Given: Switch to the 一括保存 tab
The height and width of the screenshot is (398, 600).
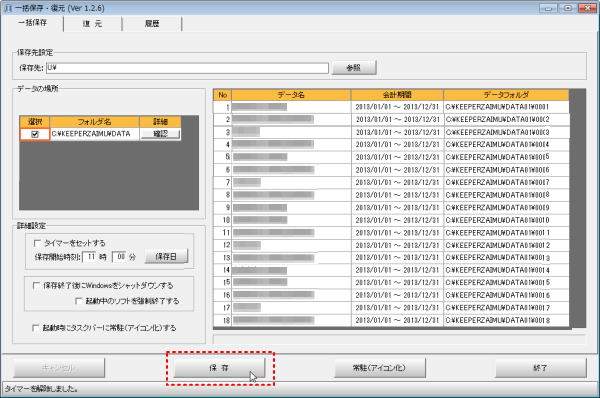Looking at the screenshot, I should point(33,23).
